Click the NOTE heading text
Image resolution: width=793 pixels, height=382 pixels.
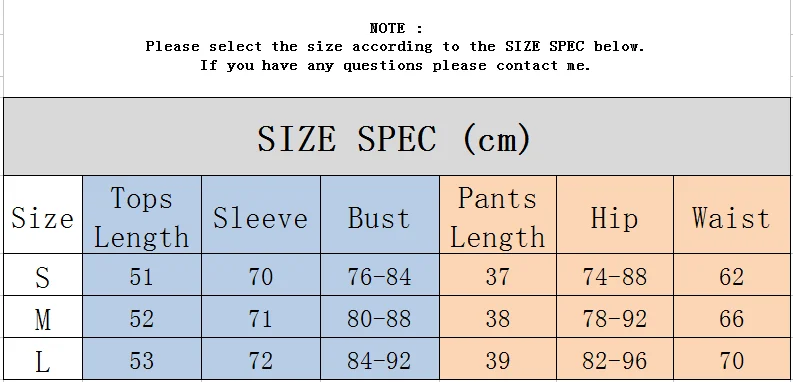[x=396, y=28]
